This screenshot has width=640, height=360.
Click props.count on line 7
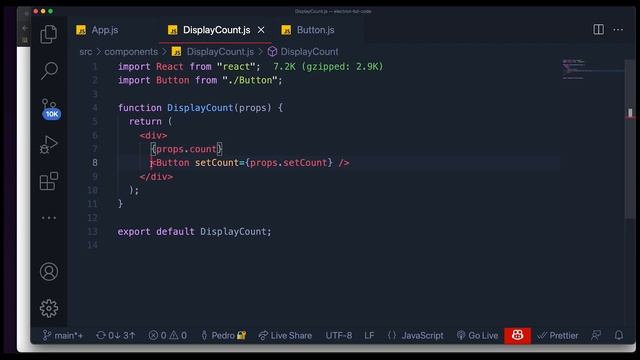pyautogui.click(x=186, y=149)
